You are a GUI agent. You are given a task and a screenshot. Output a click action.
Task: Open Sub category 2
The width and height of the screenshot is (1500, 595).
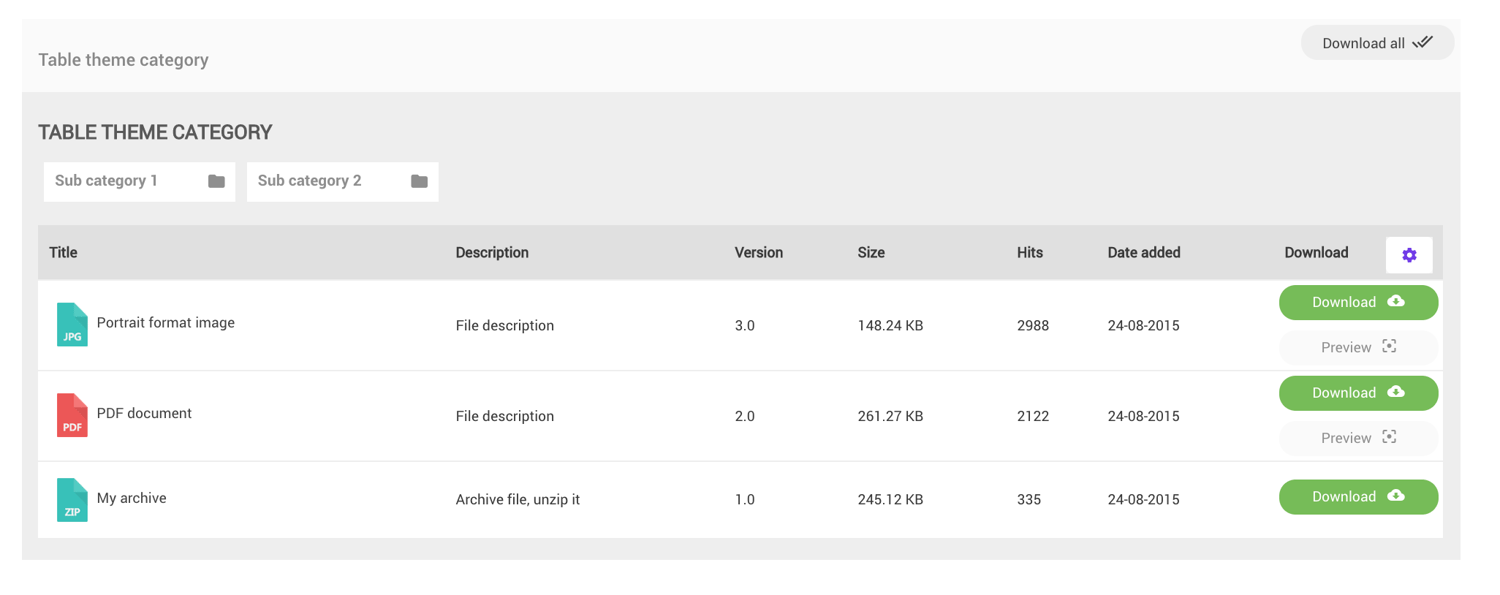tap(310, 181)
